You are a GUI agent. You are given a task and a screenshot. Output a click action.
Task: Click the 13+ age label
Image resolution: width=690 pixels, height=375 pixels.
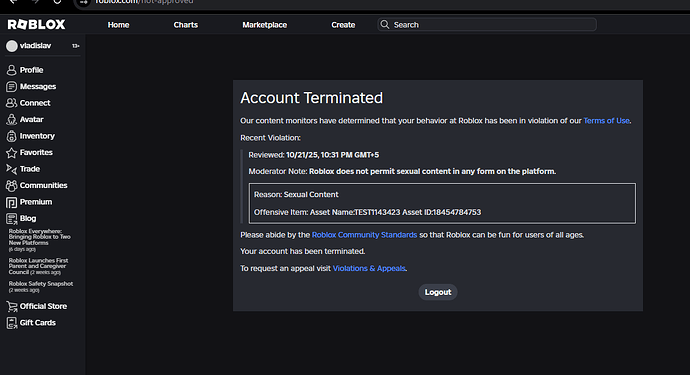click(x=76, y=46)
